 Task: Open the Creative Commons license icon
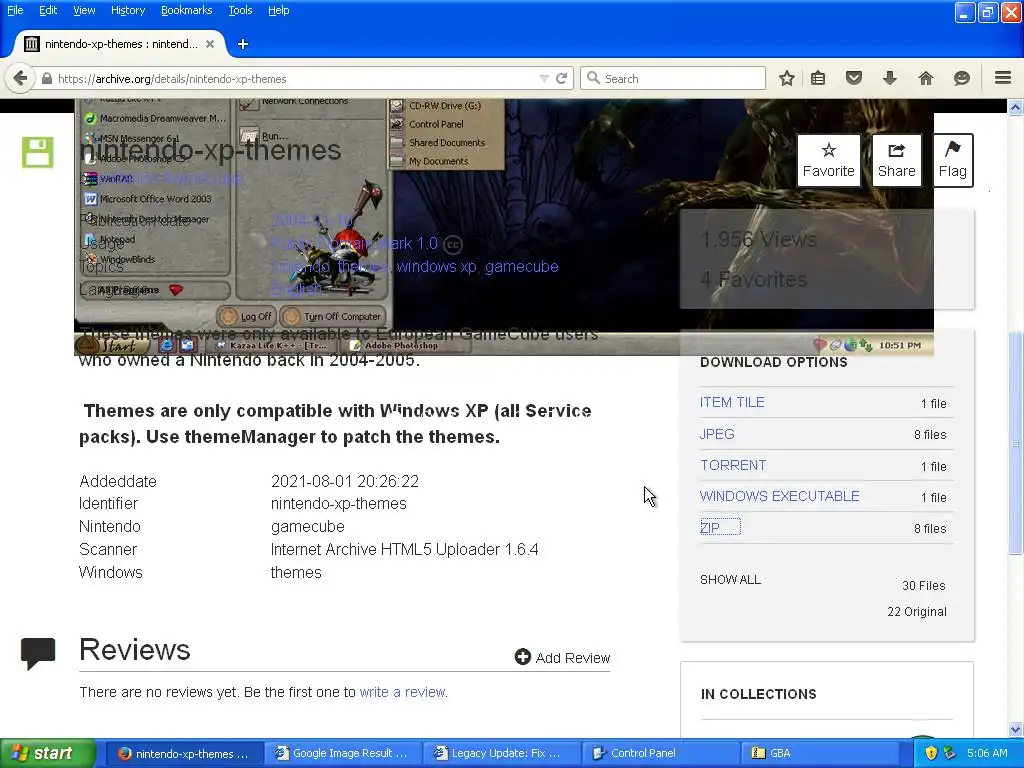(453, 244)
